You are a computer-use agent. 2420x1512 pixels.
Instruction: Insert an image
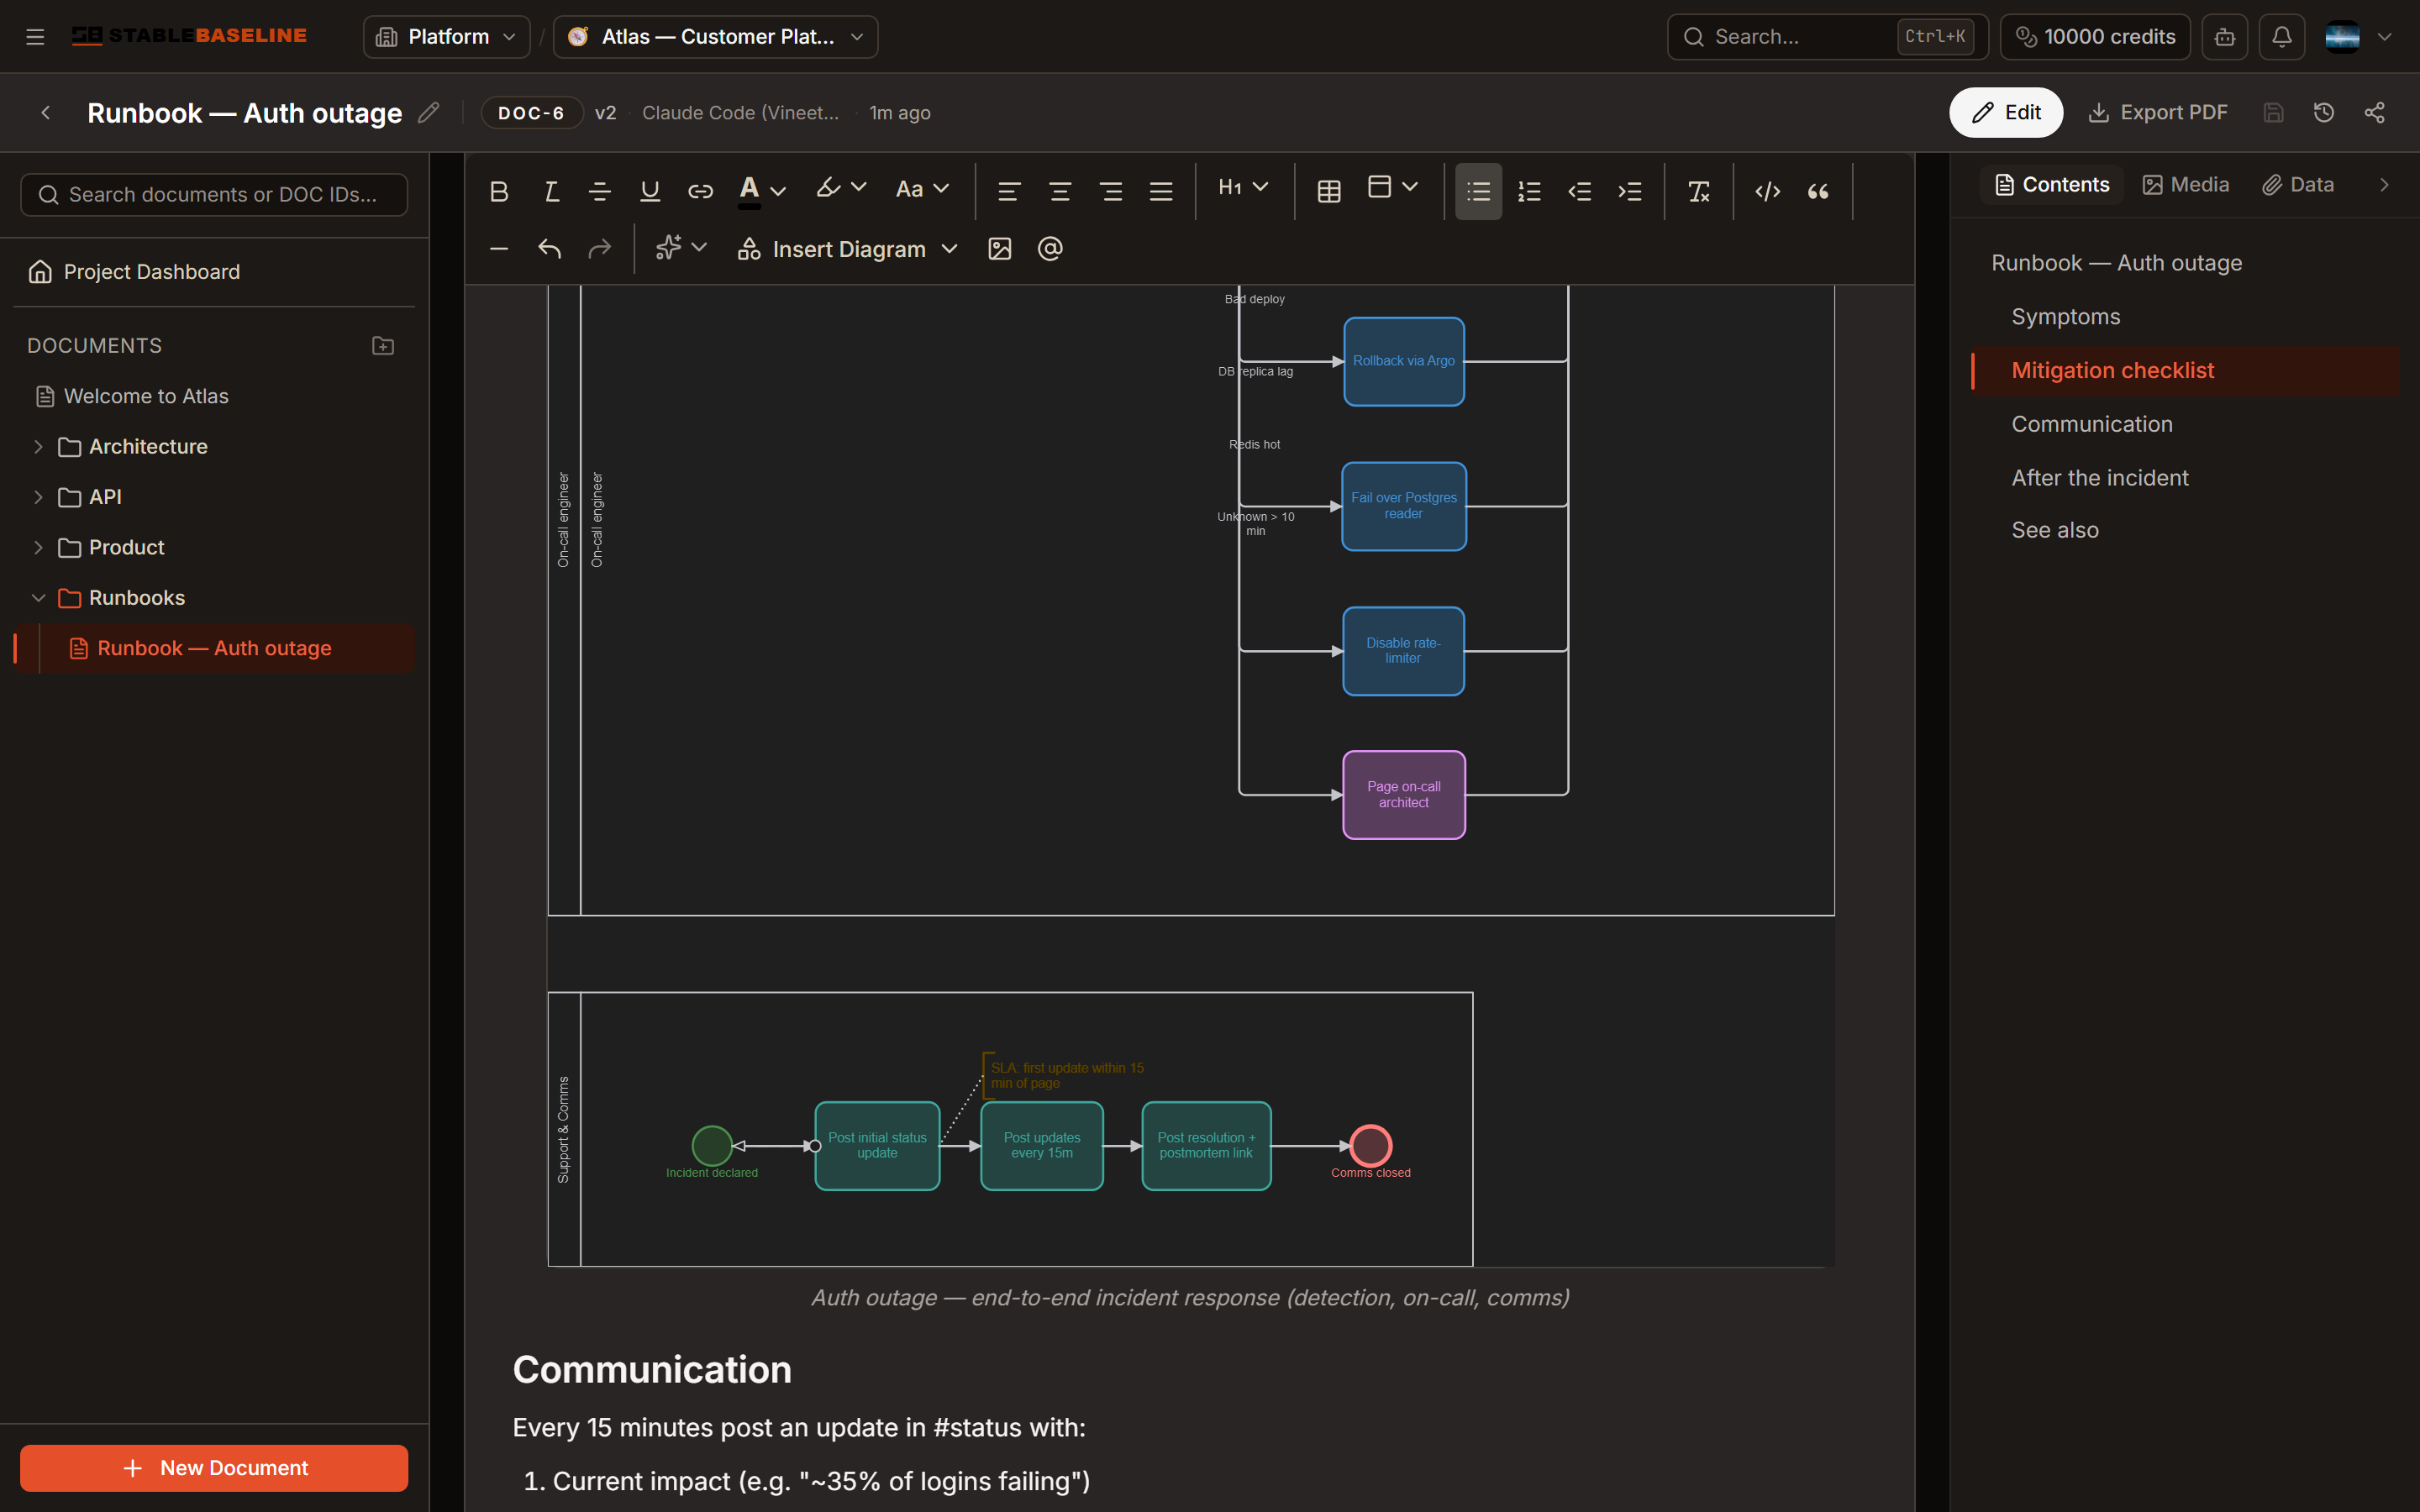click(1000, 249)
